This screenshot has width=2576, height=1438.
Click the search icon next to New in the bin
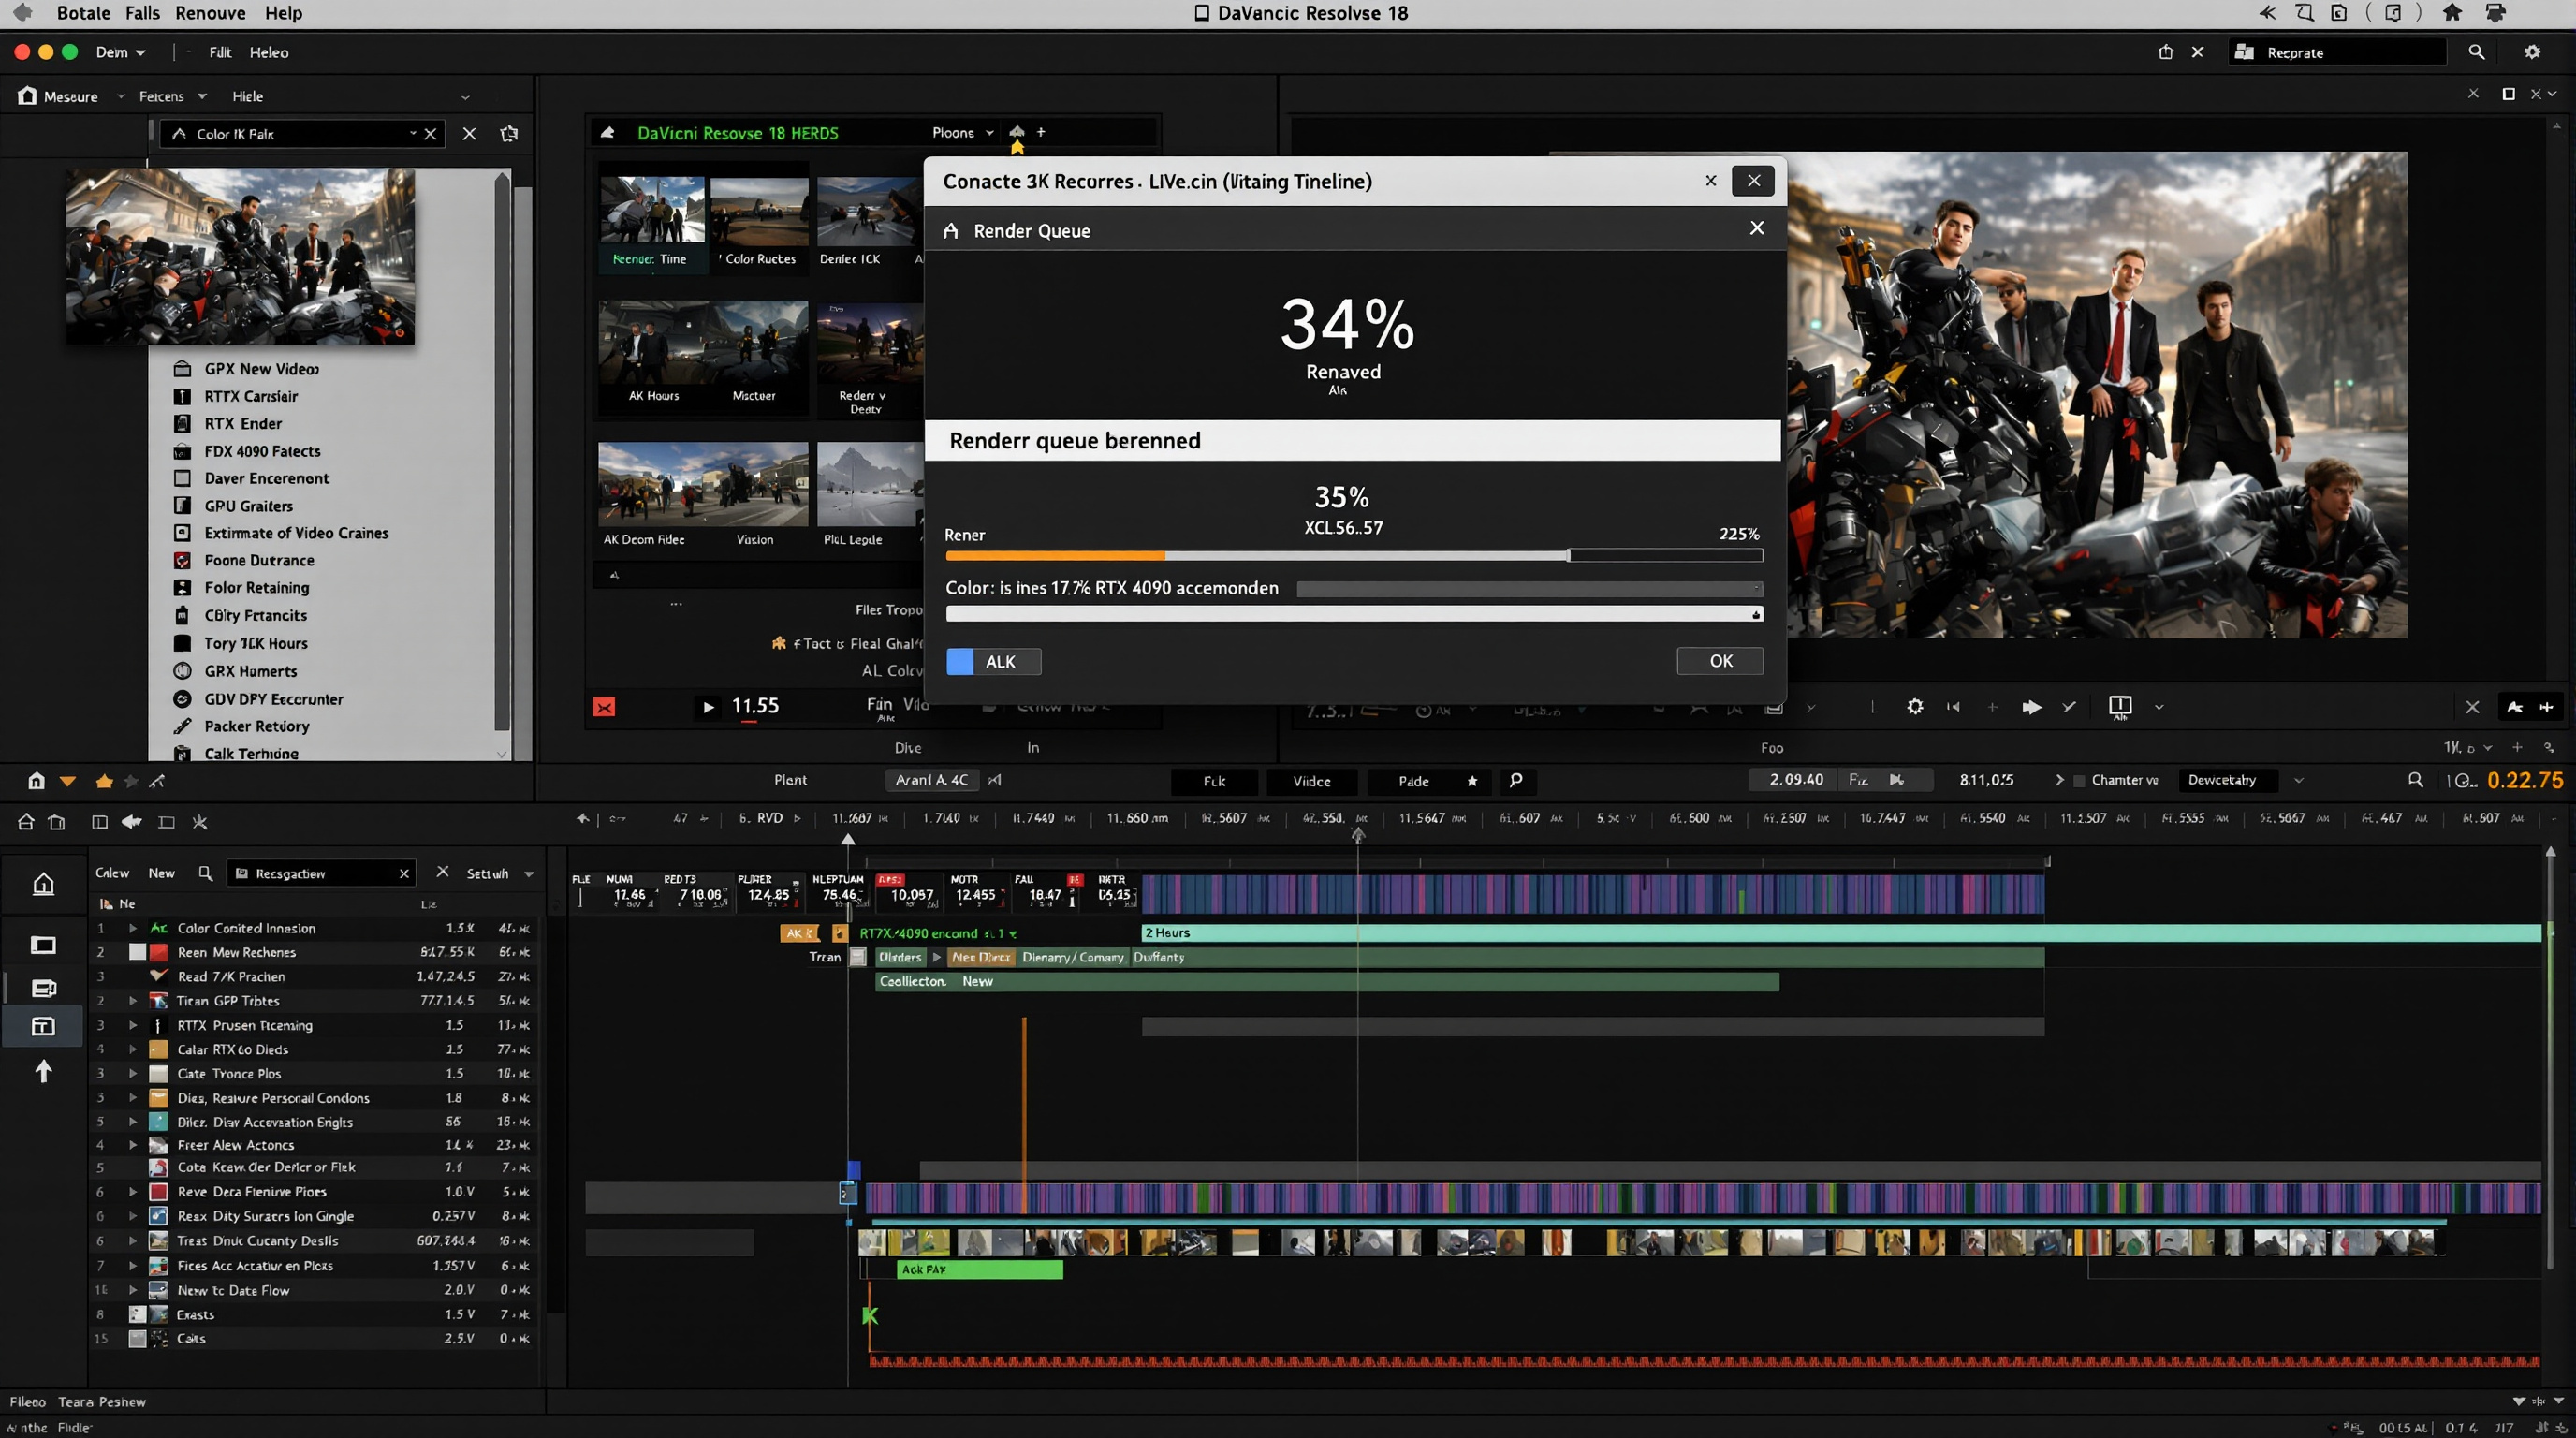(x=205, y=873)
